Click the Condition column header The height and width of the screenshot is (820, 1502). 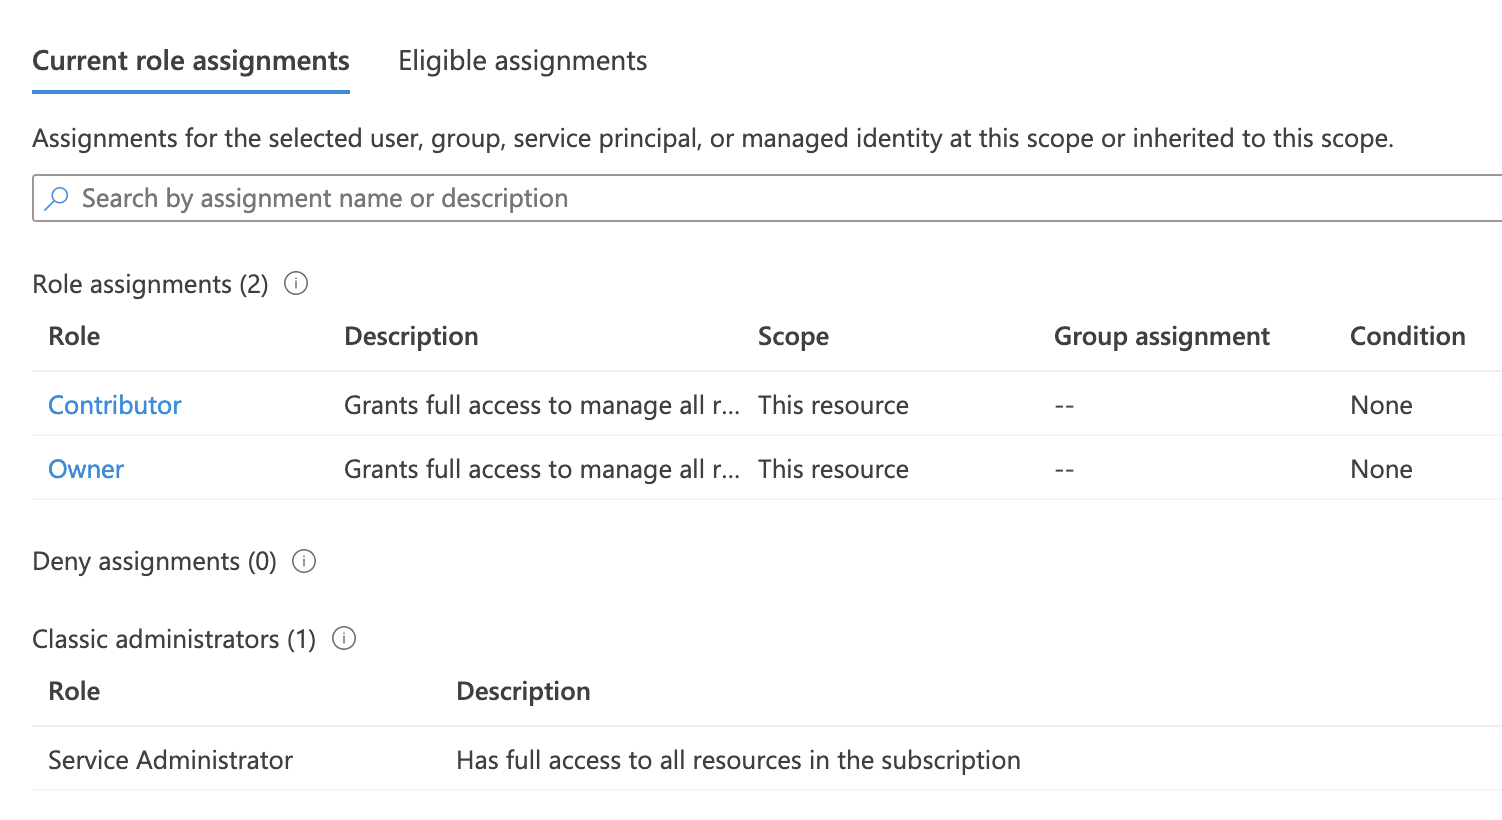(1407, 337)
